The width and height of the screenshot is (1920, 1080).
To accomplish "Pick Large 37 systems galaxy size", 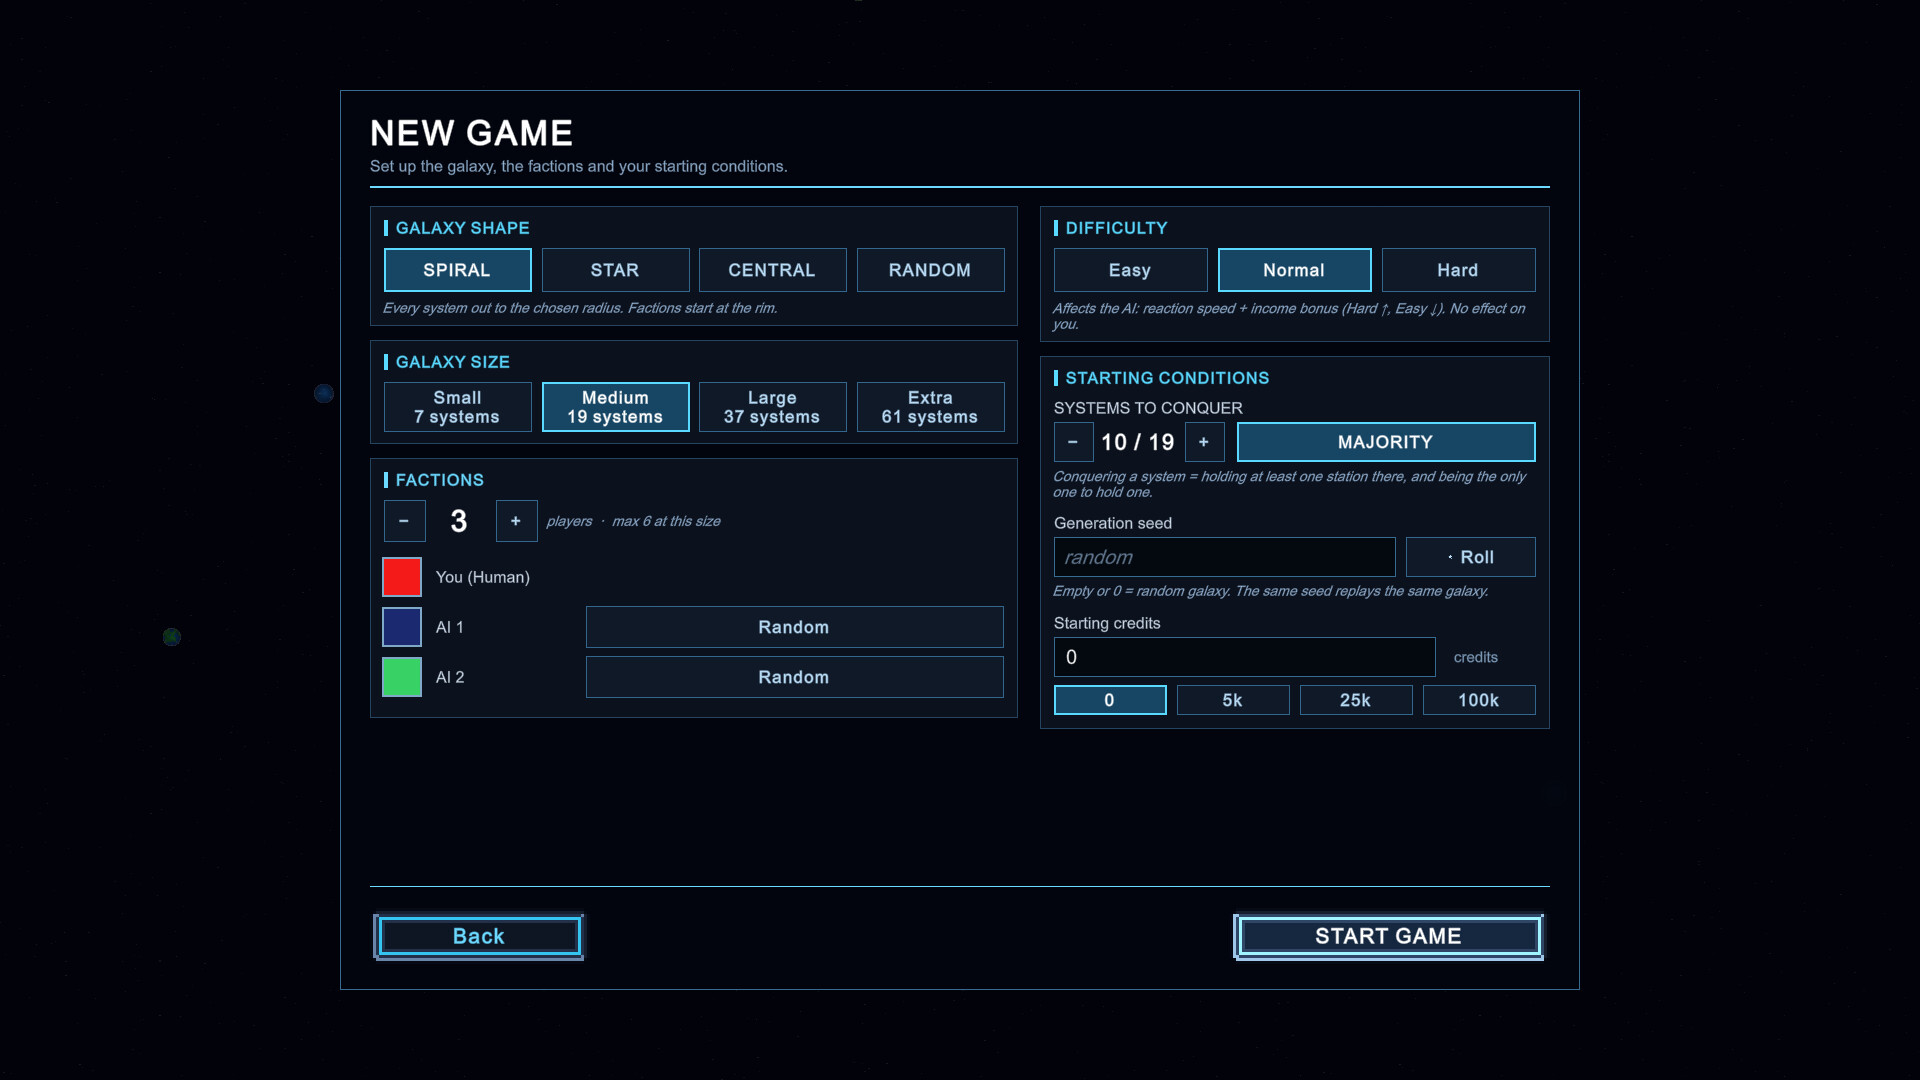I will (772, 407).
